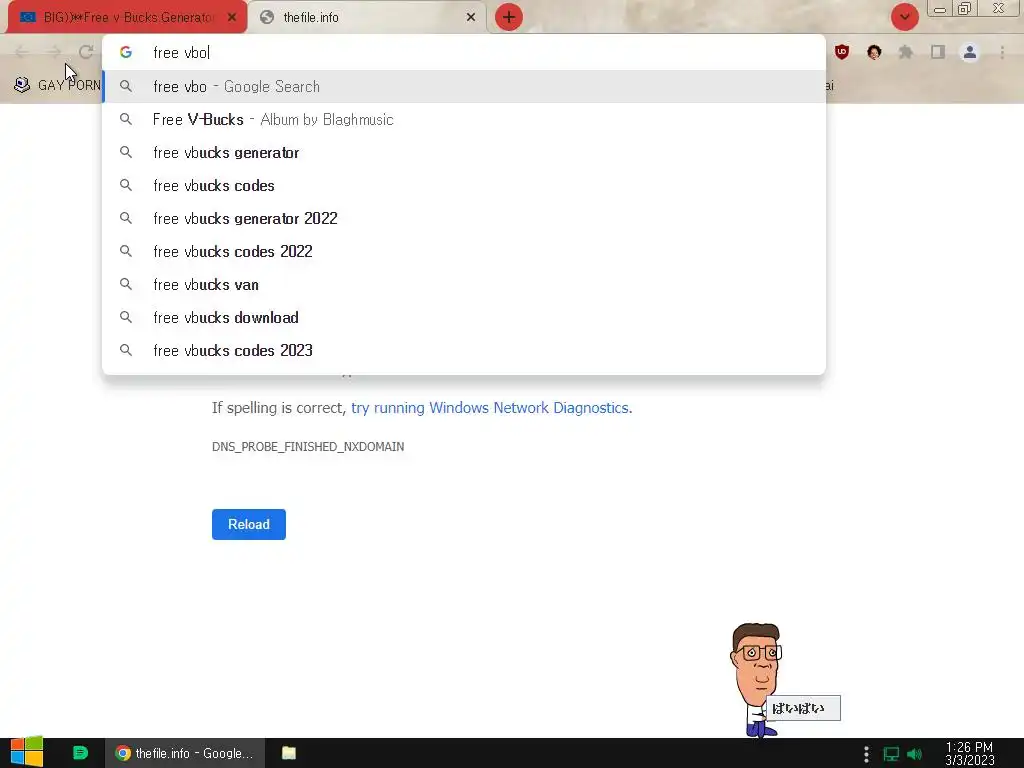The height and width of the screenshot is (768, 1024).
Task: Select 'free vbo - Google Search' suggestion
Action: point(464,86)
